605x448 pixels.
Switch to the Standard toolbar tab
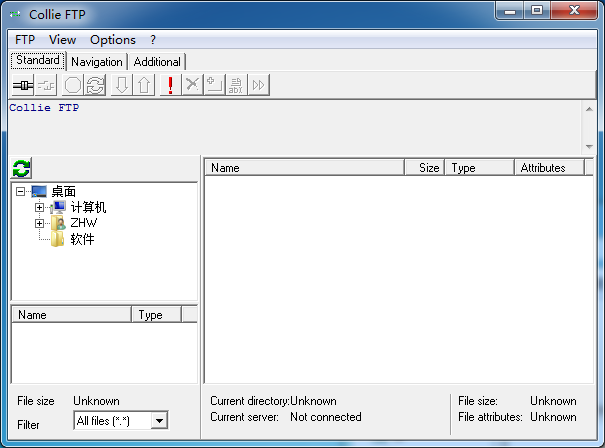click(x=38, y=61)
